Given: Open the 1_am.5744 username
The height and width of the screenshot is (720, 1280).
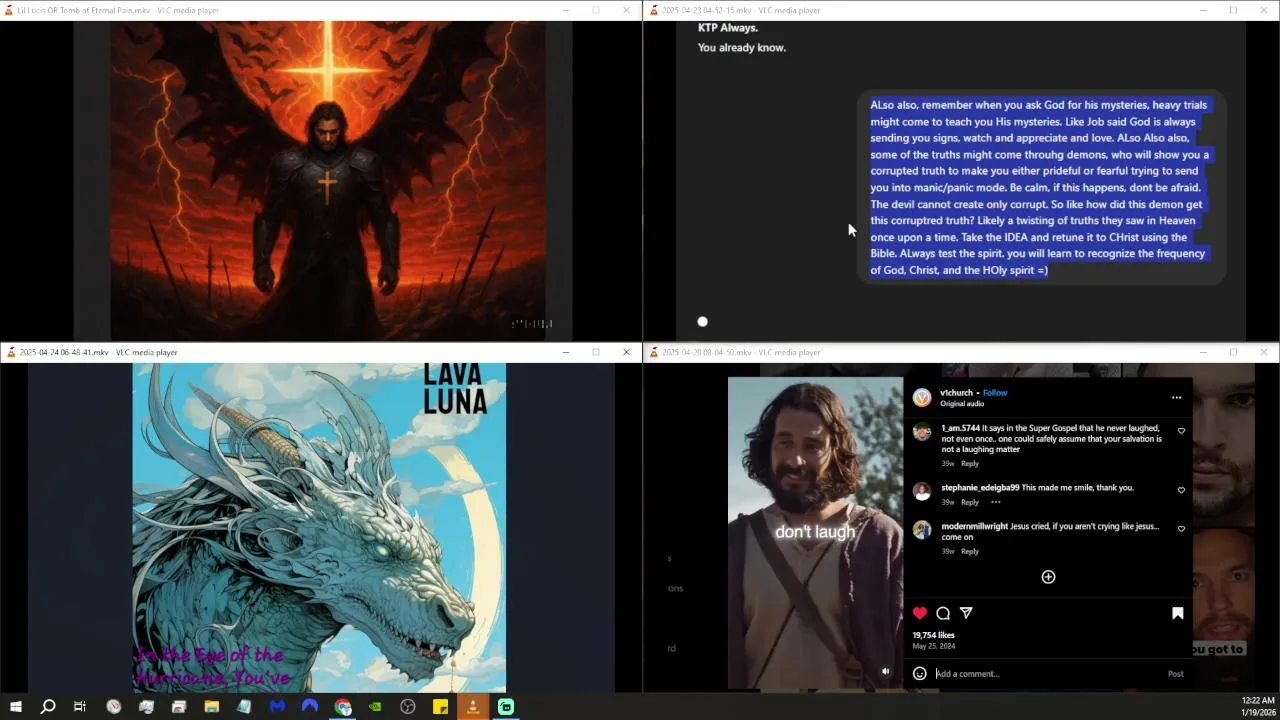Looking at the screenshot, I should tap(960, 428).
